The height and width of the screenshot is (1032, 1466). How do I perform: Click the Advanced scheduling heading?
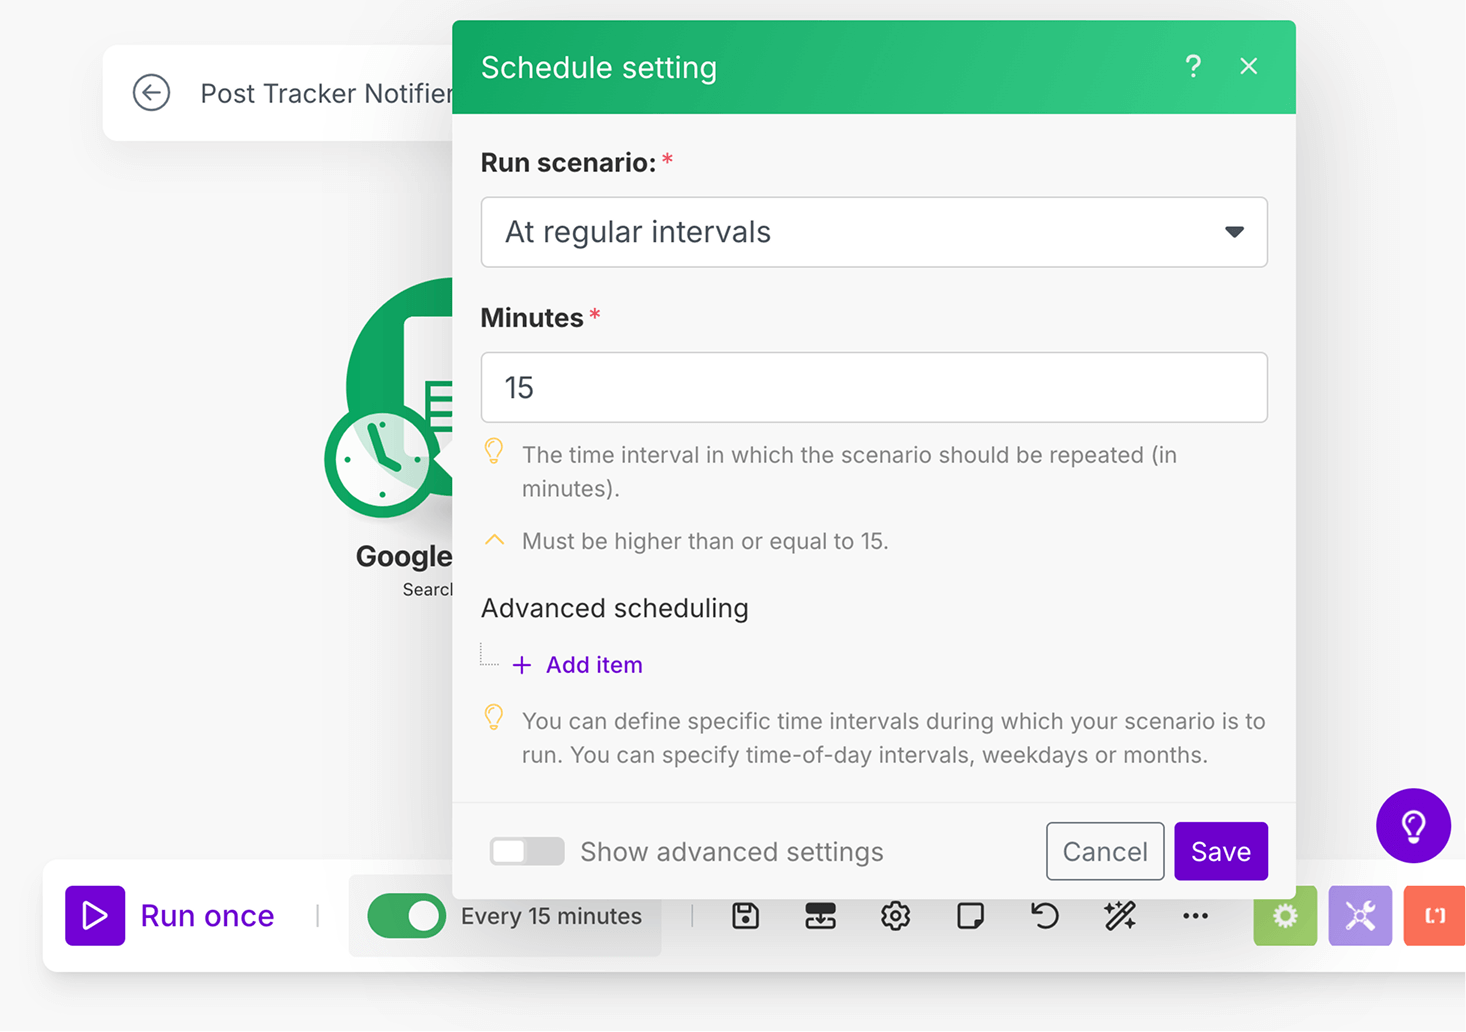[615, 608]
